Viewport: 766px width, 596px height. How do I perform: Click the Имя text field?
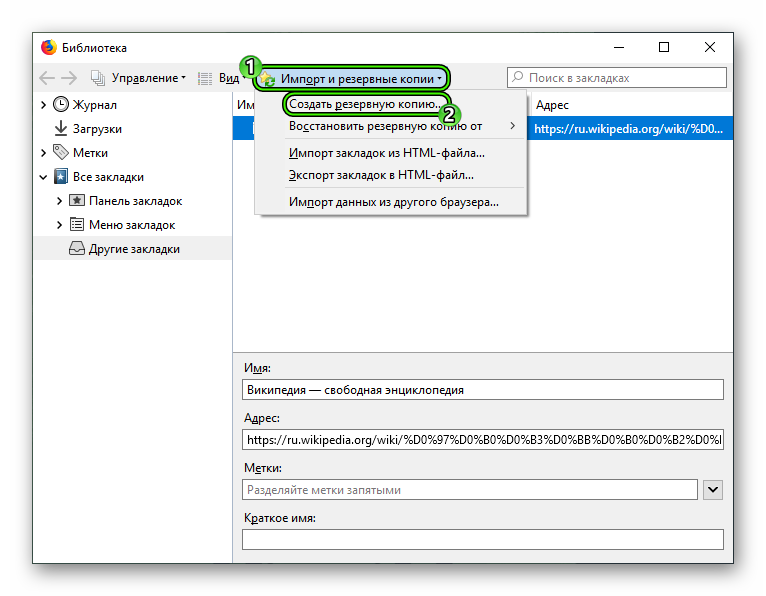coord(483,390)
